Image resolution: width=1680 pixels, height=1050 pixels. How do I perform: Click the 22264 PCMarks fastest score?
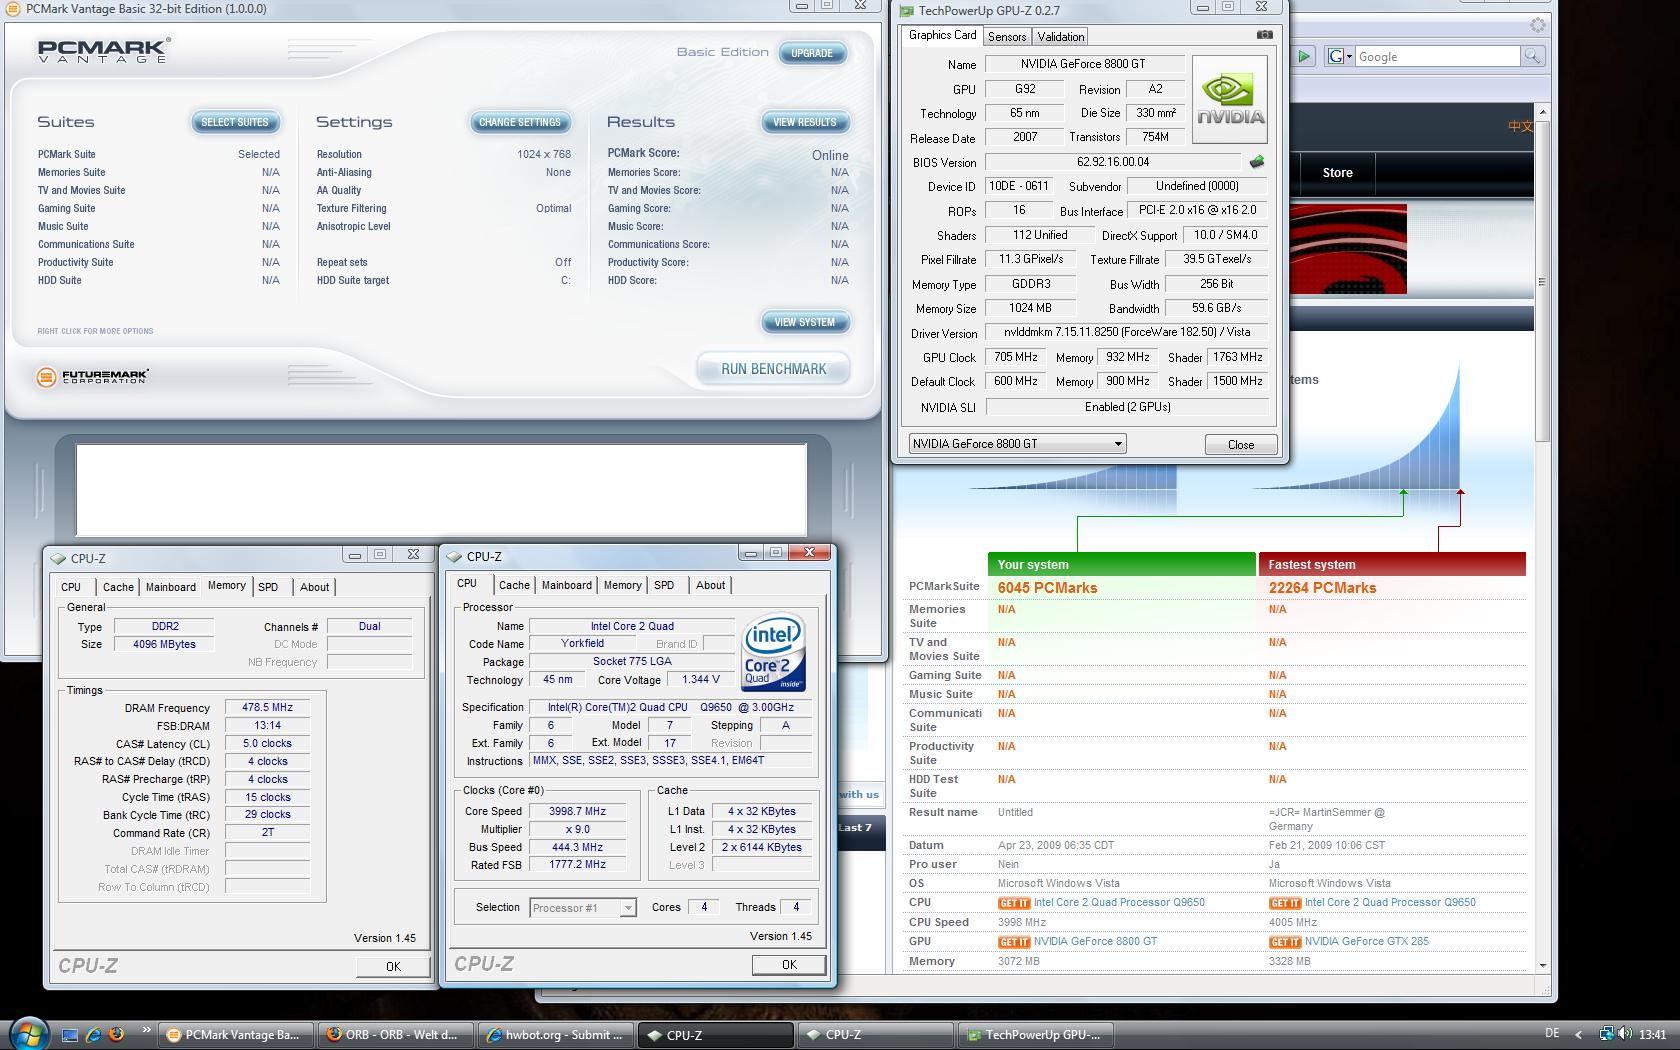point(1322,588)
